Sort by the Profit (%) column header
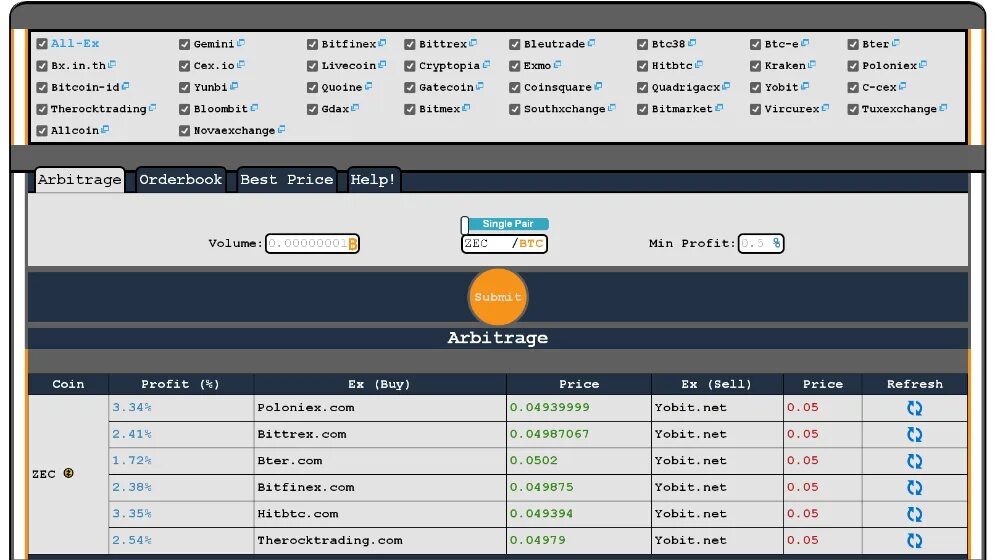 coord(180,384)
